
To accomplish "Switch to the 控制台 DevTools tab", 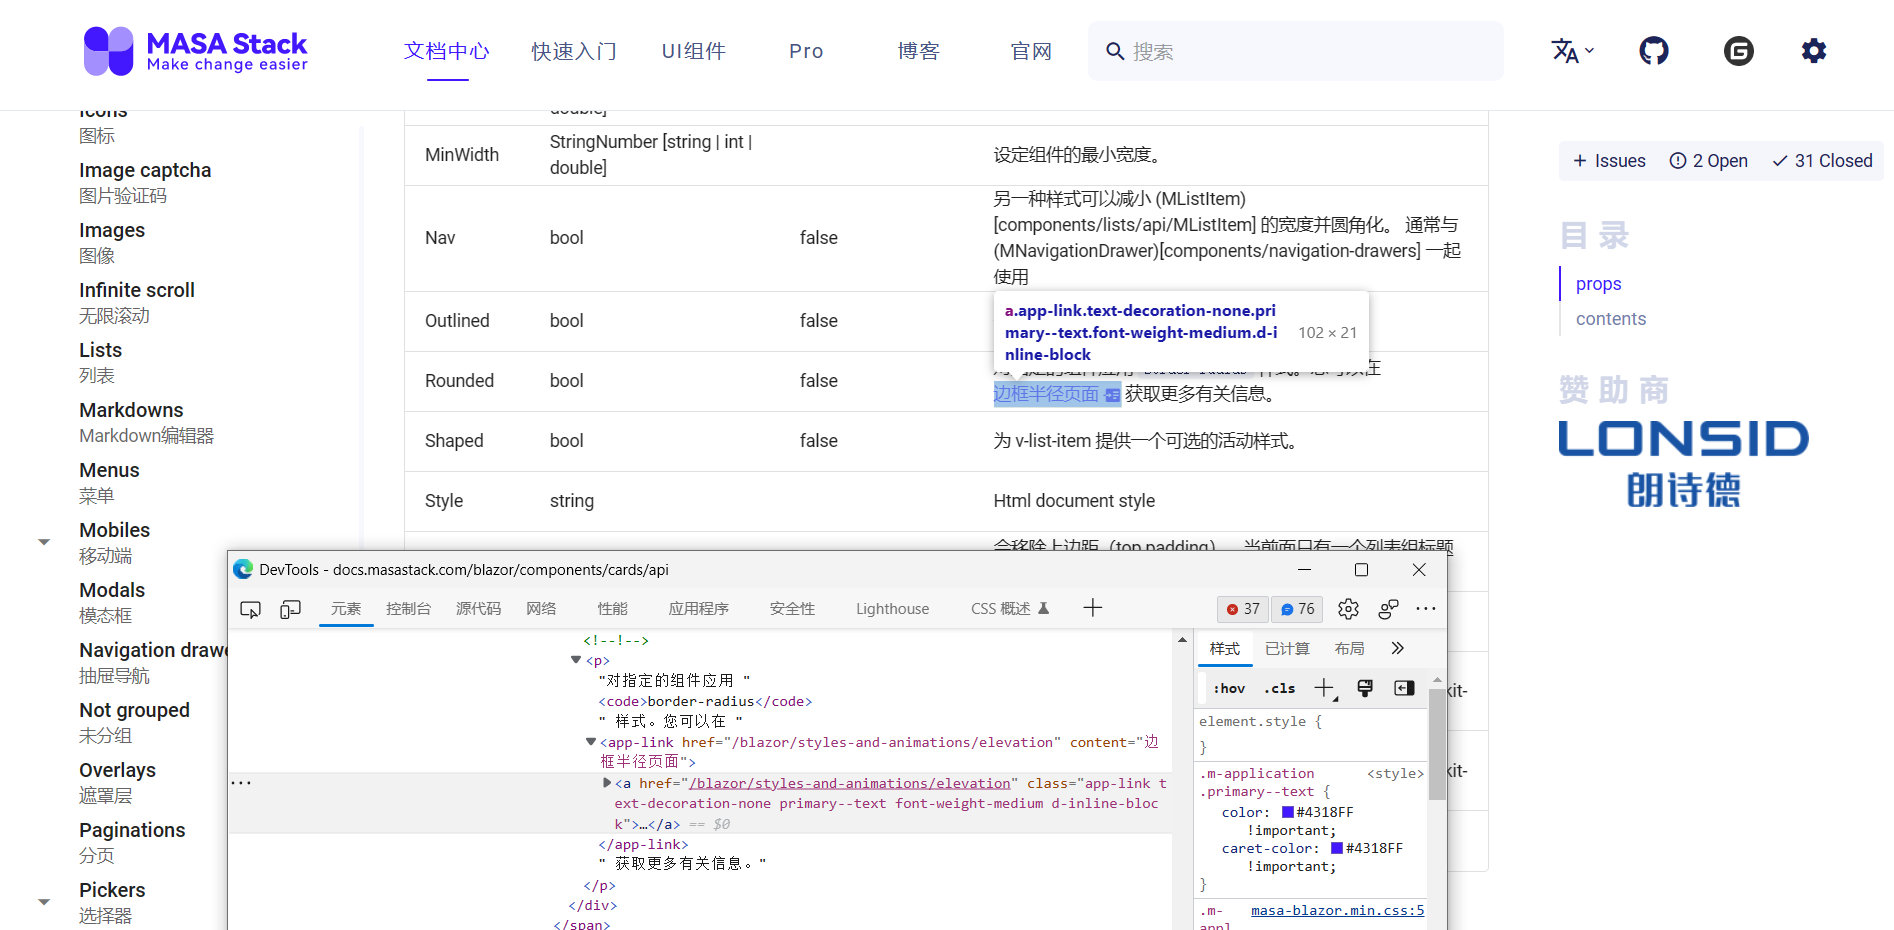I will (x=408, y=608).
